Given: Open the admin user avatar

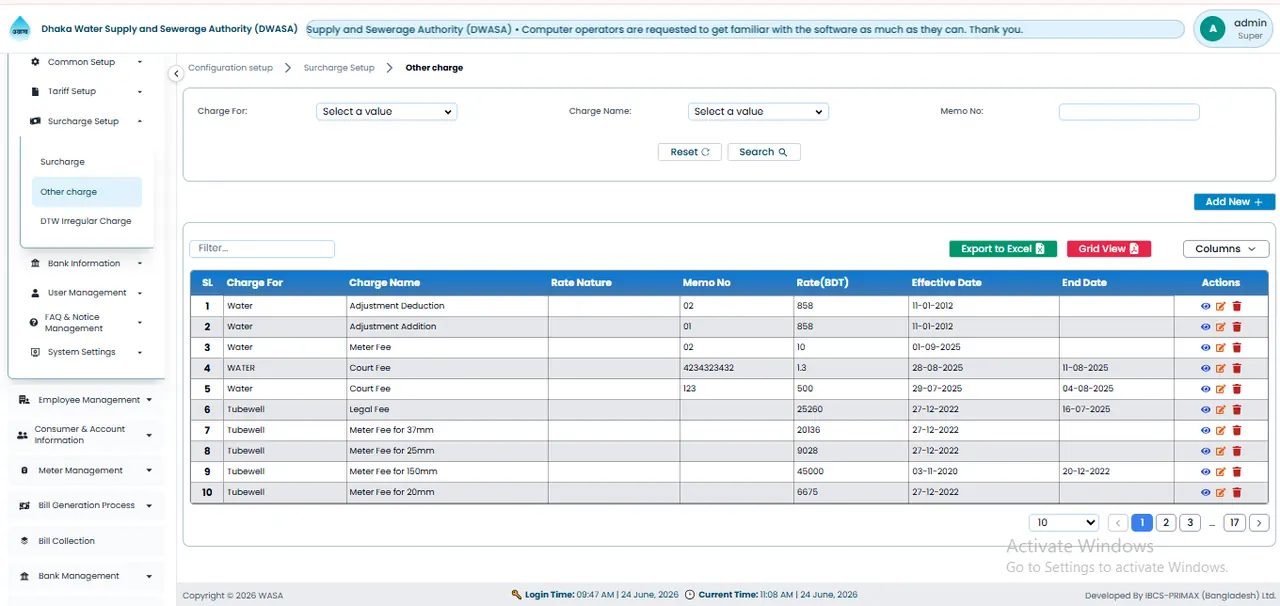Looking at the screenshot, I should pos(1213,29).
